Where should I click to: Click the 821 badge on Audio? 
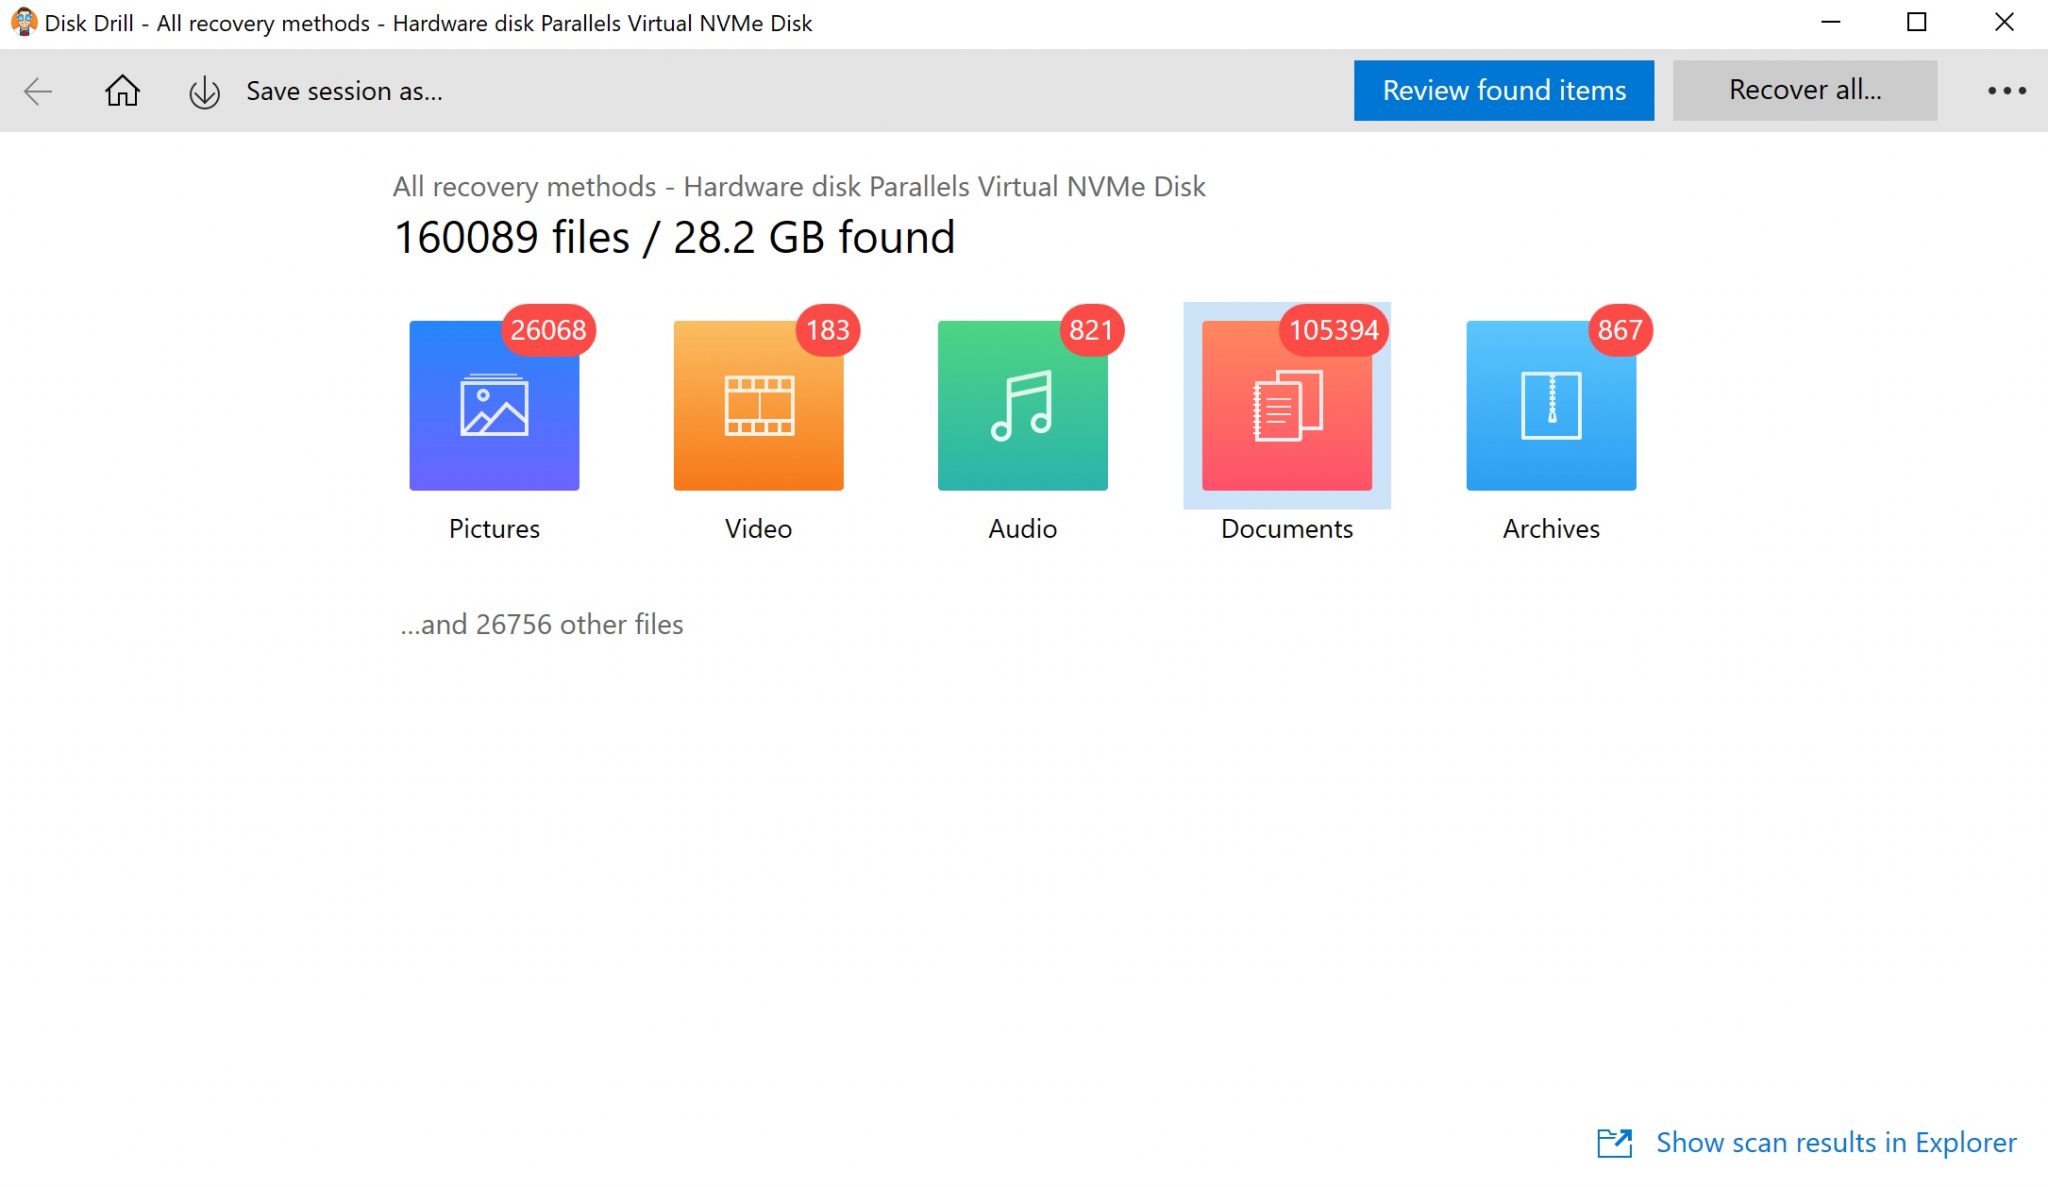[x=1091, y=330]
